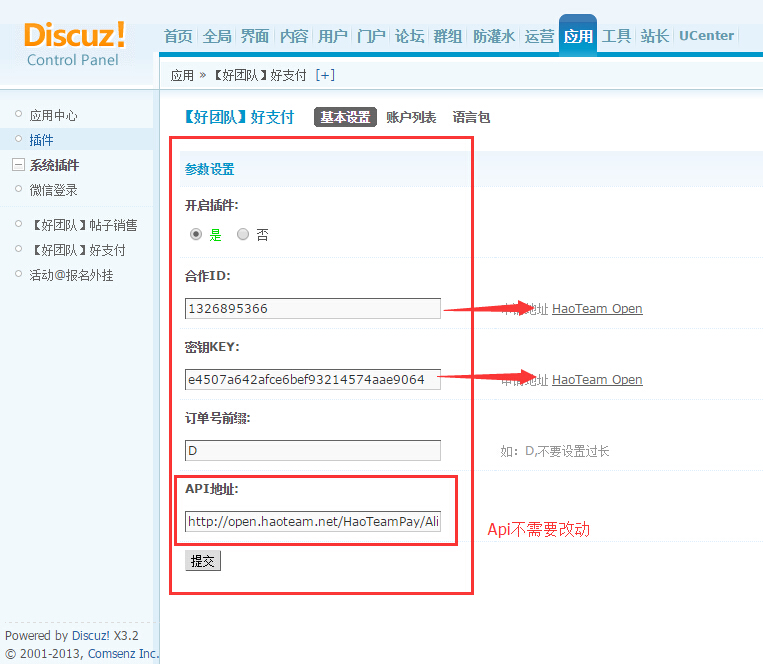Open the 门户 menu tab
763x664 pixels.
tap(371, 36)
